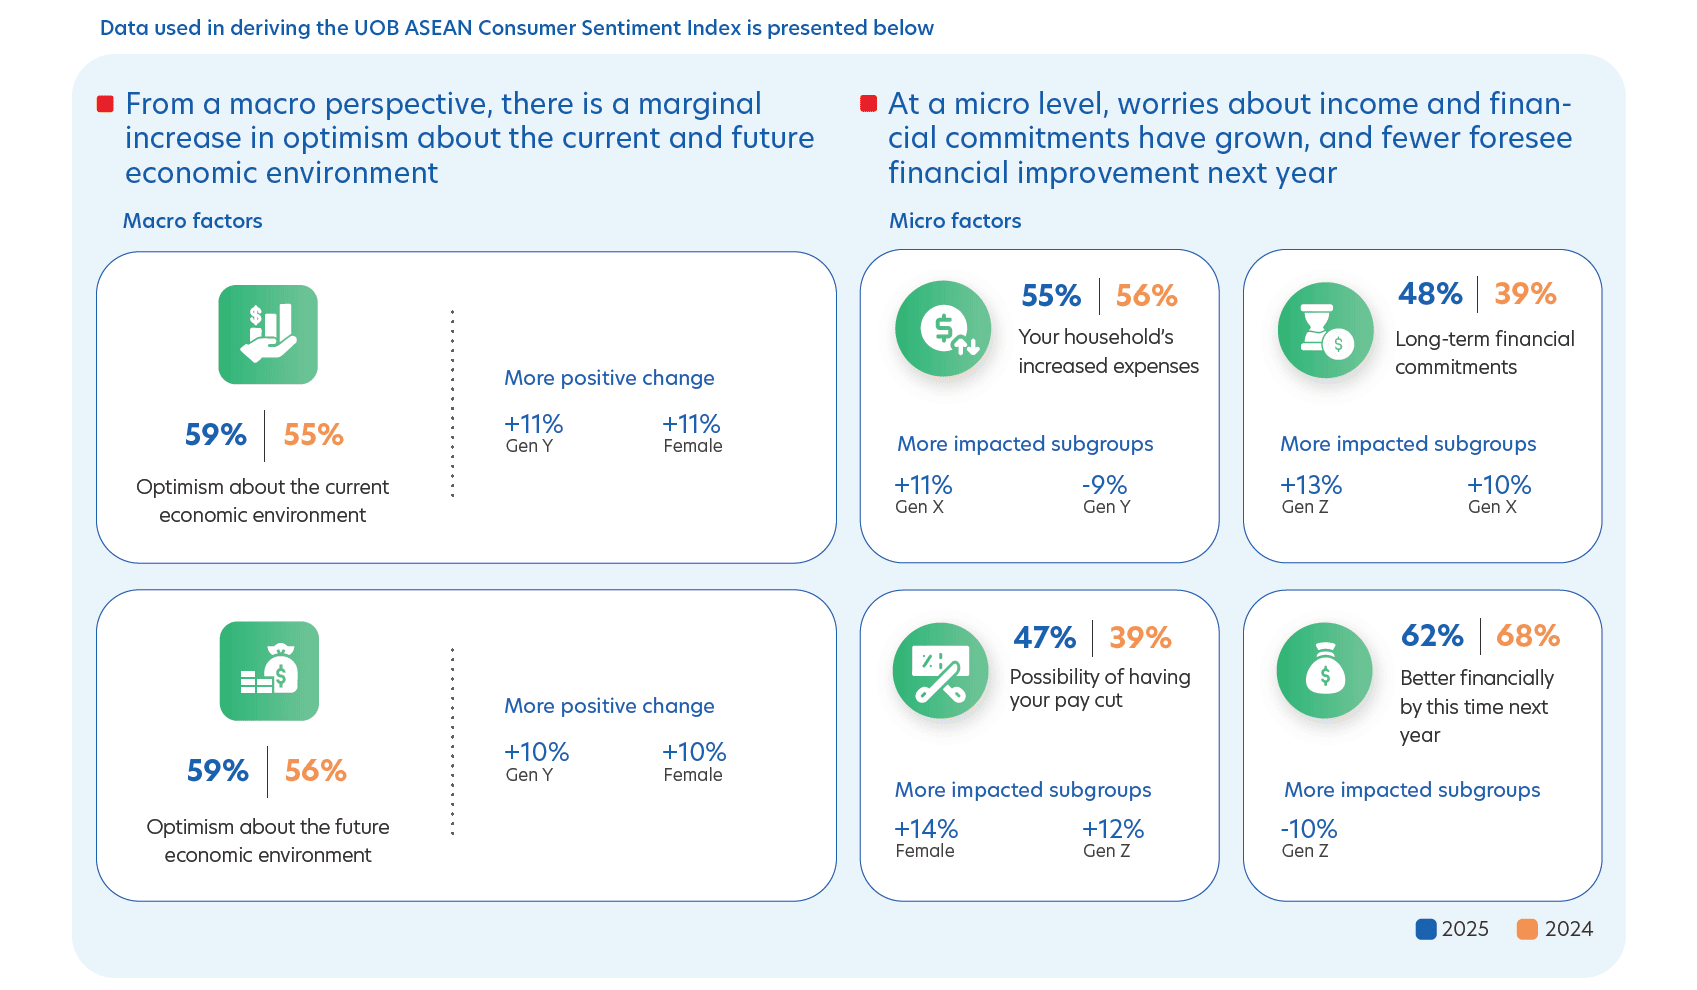Click the blue 2025 legend swatch
This screenshot has width=1697, height=990.
coord(1426,929)
